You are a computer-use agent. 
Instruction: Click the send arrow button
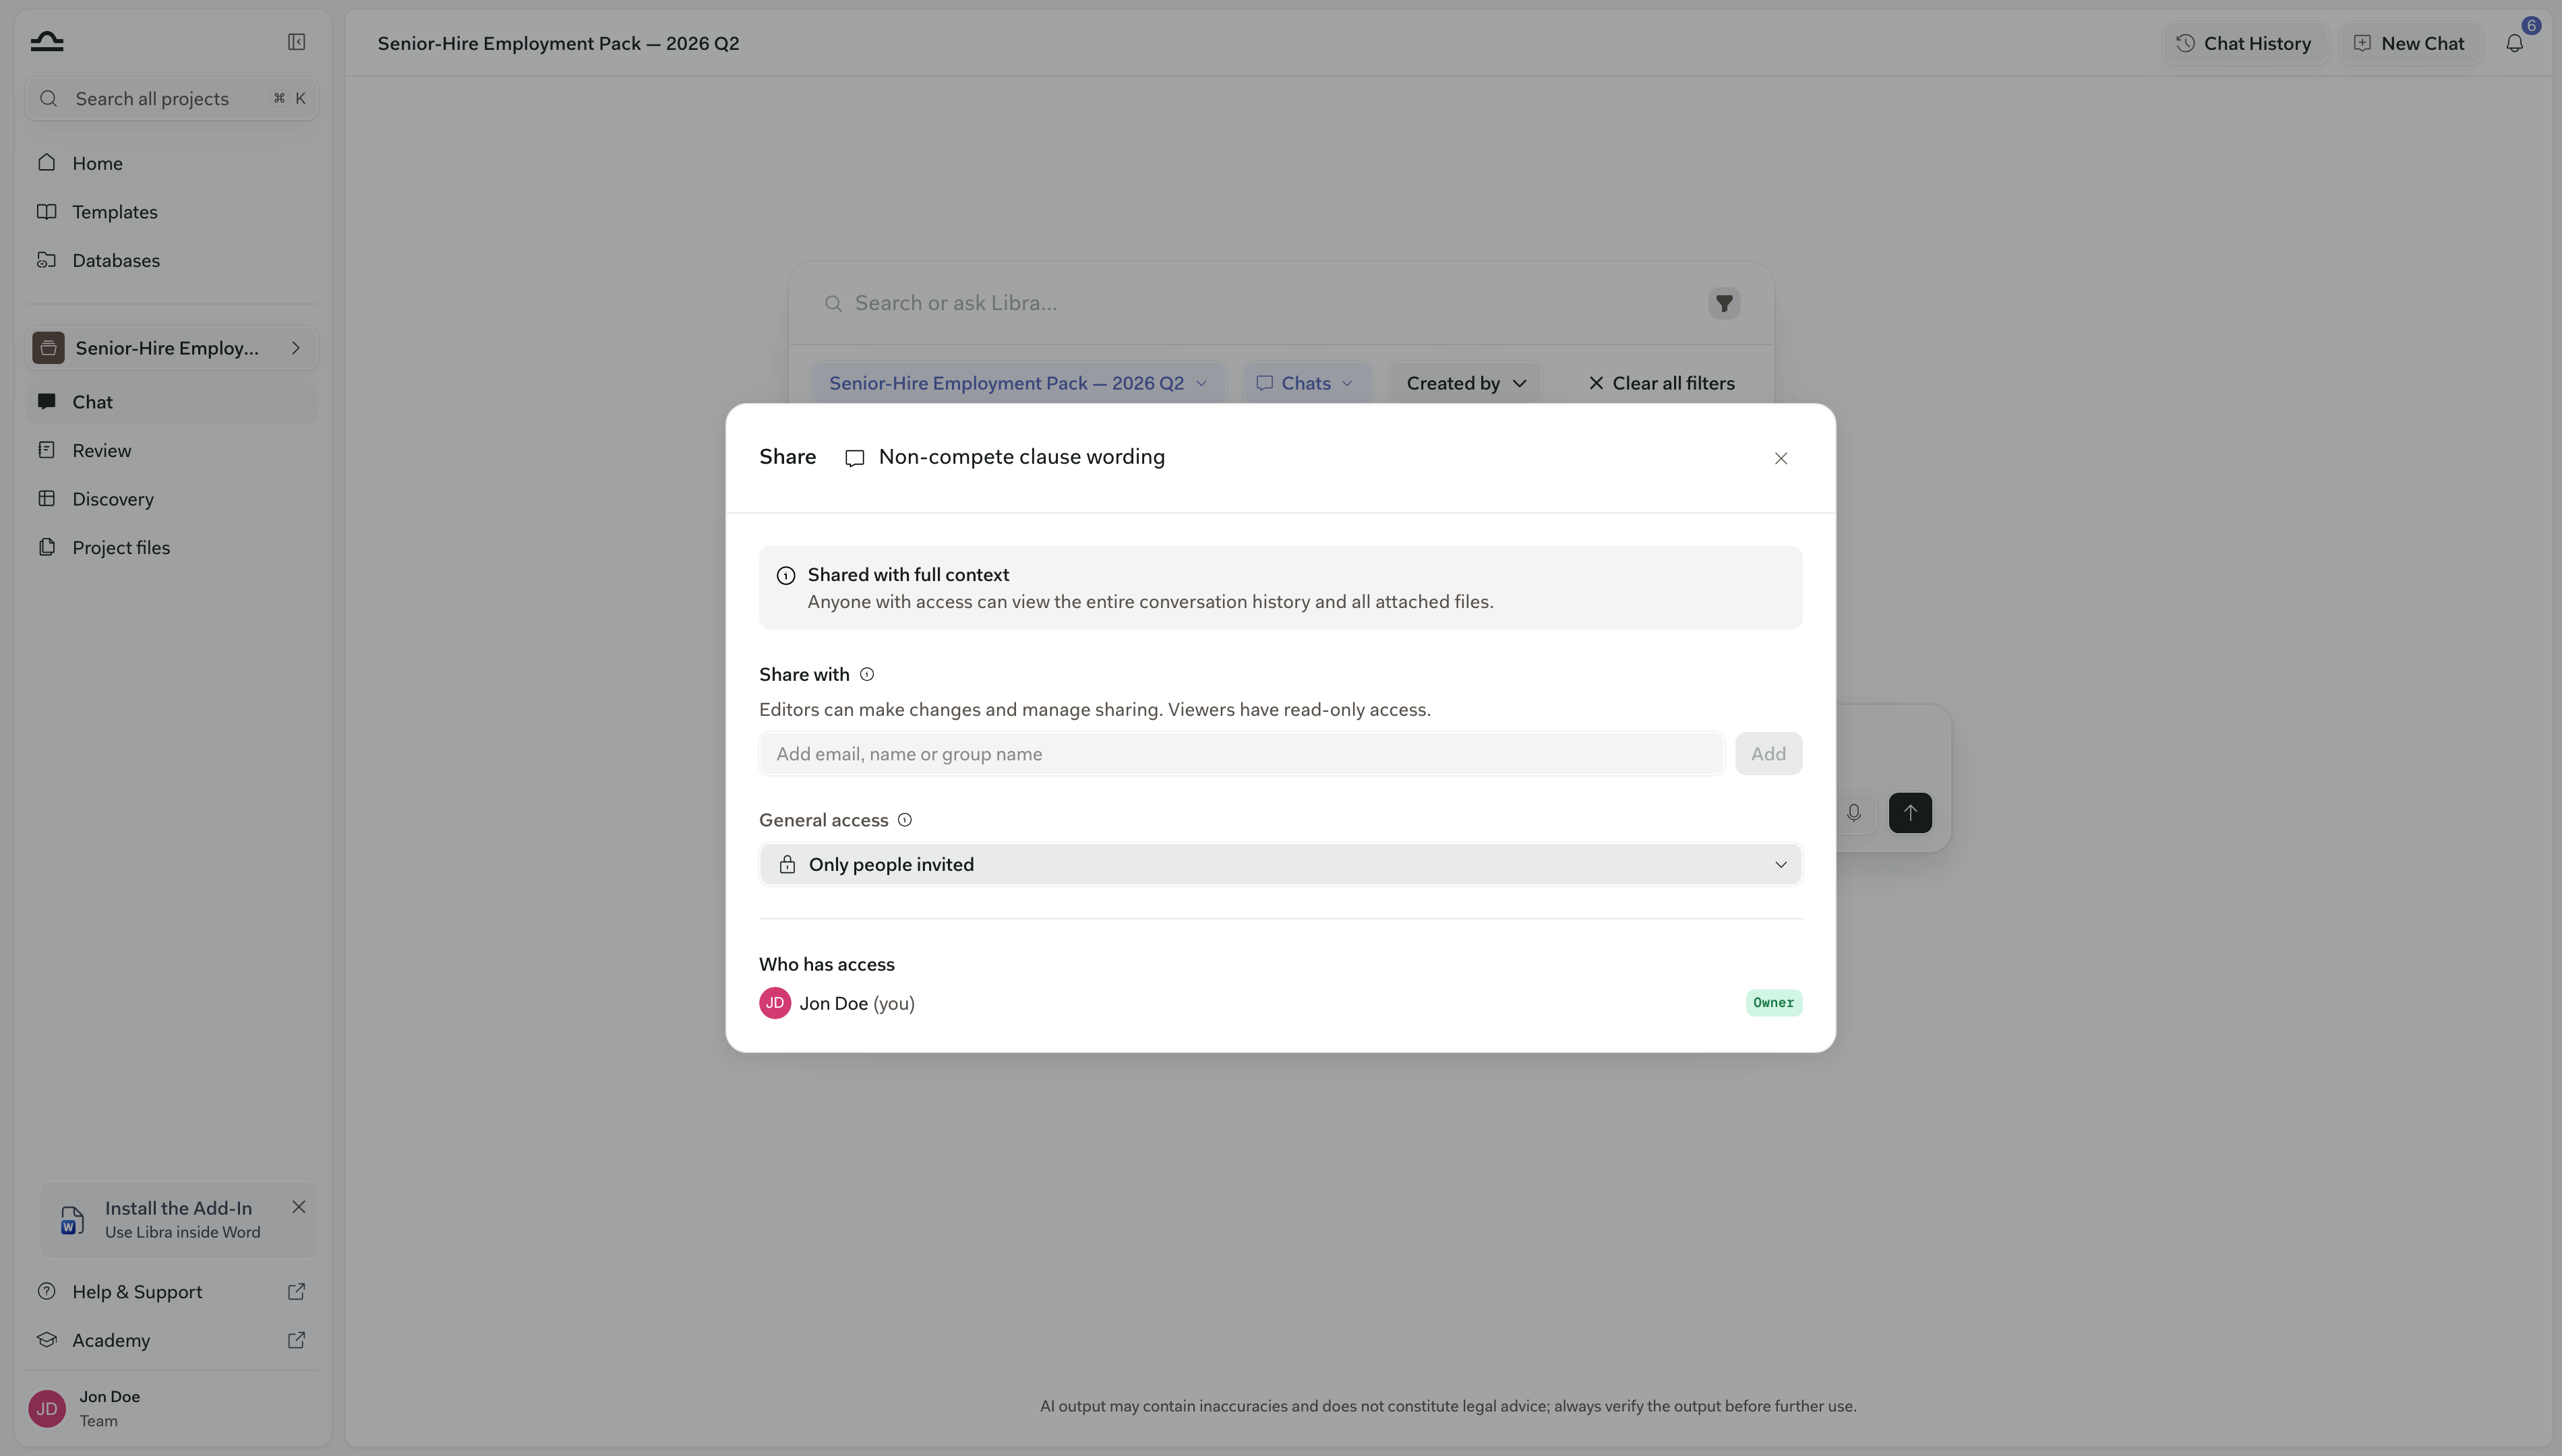[x=1910, y=812]
